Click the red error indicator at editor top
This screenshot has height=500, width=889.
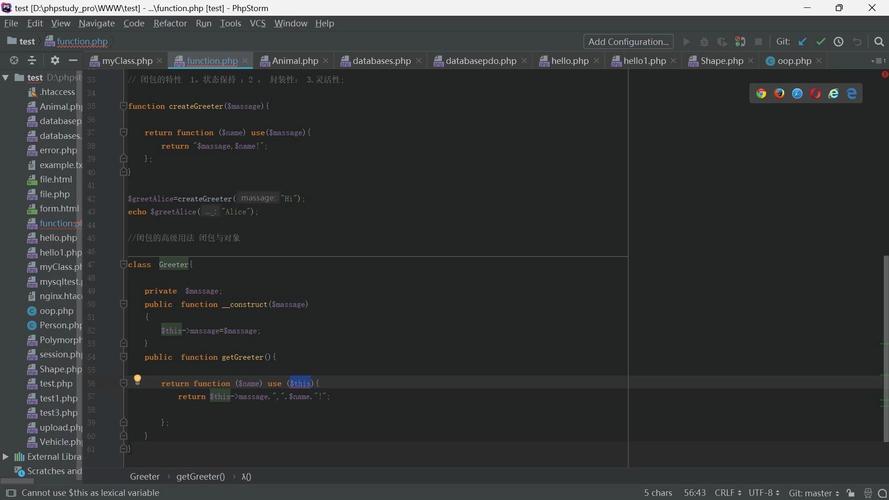[x=884, y=74]
